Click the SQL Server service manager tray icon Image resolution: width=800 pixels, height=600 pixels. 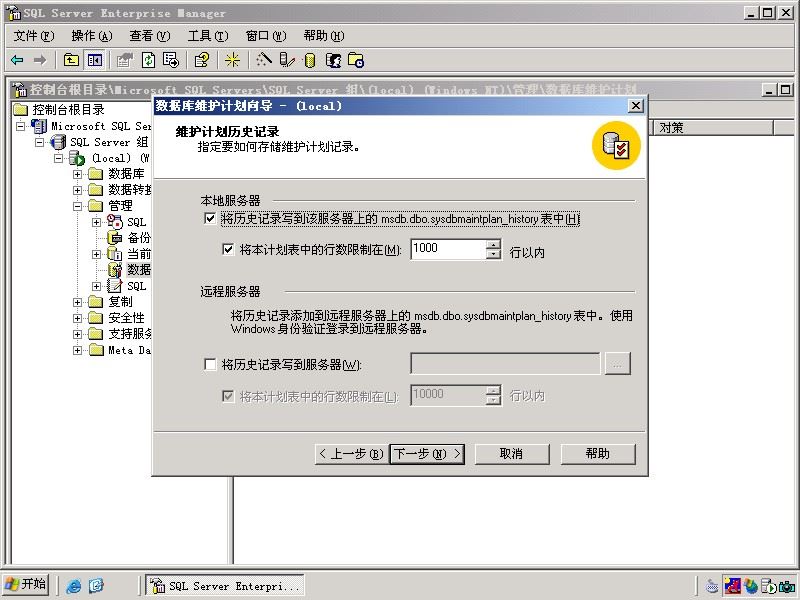pyautogui.click(x=769, y=586)
